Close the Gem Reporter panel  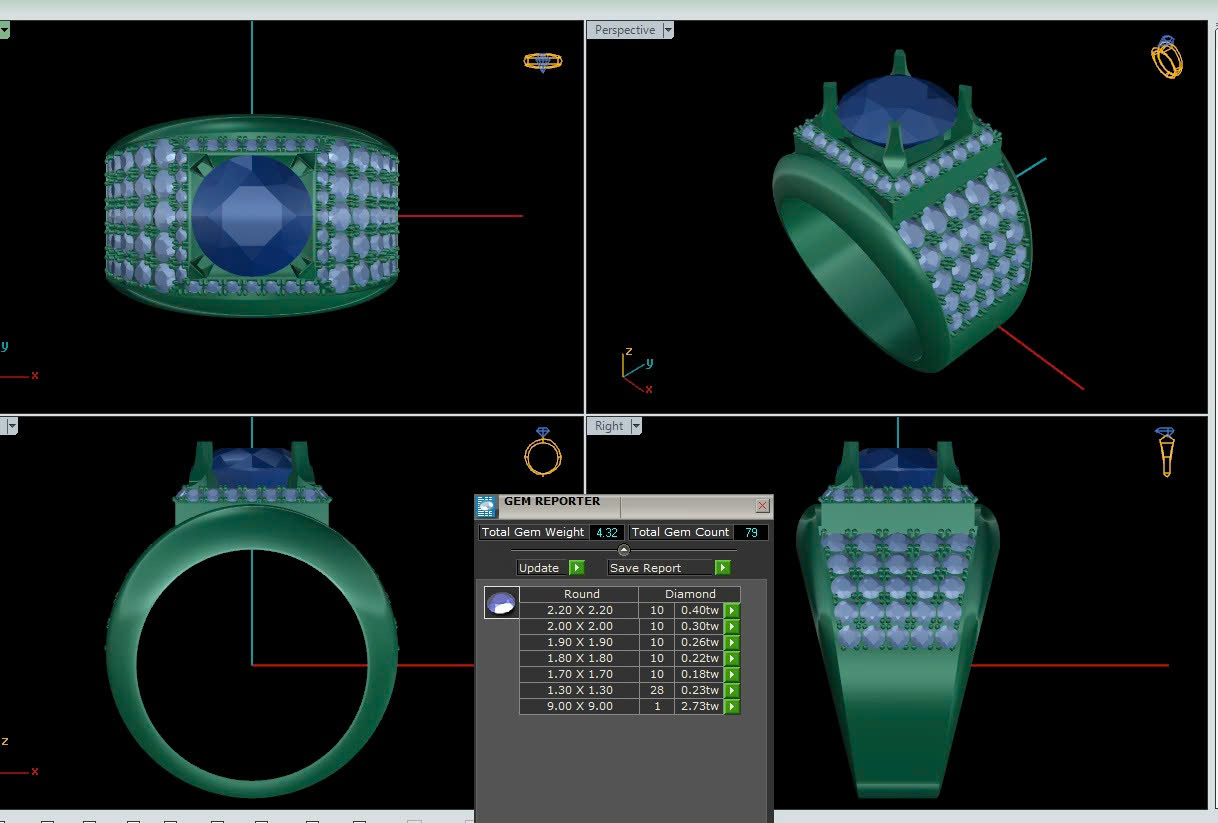762,506
